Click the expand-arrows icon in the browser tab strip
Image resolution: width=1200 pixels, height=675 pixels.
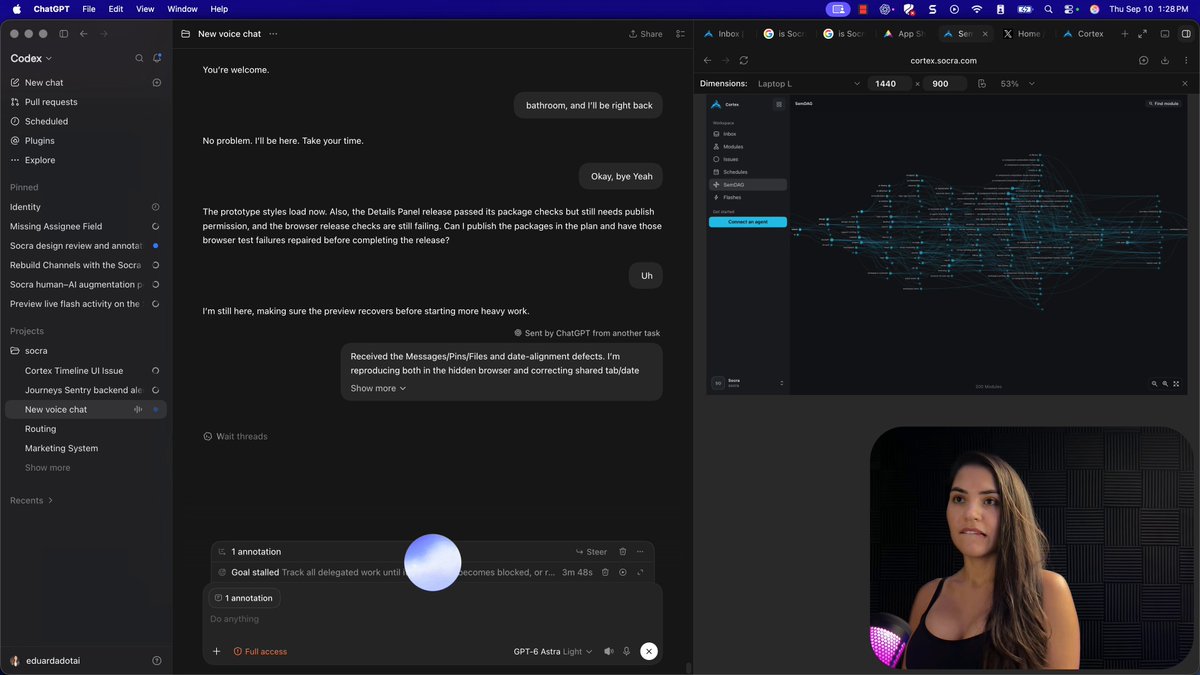(x=1142, y=33)
